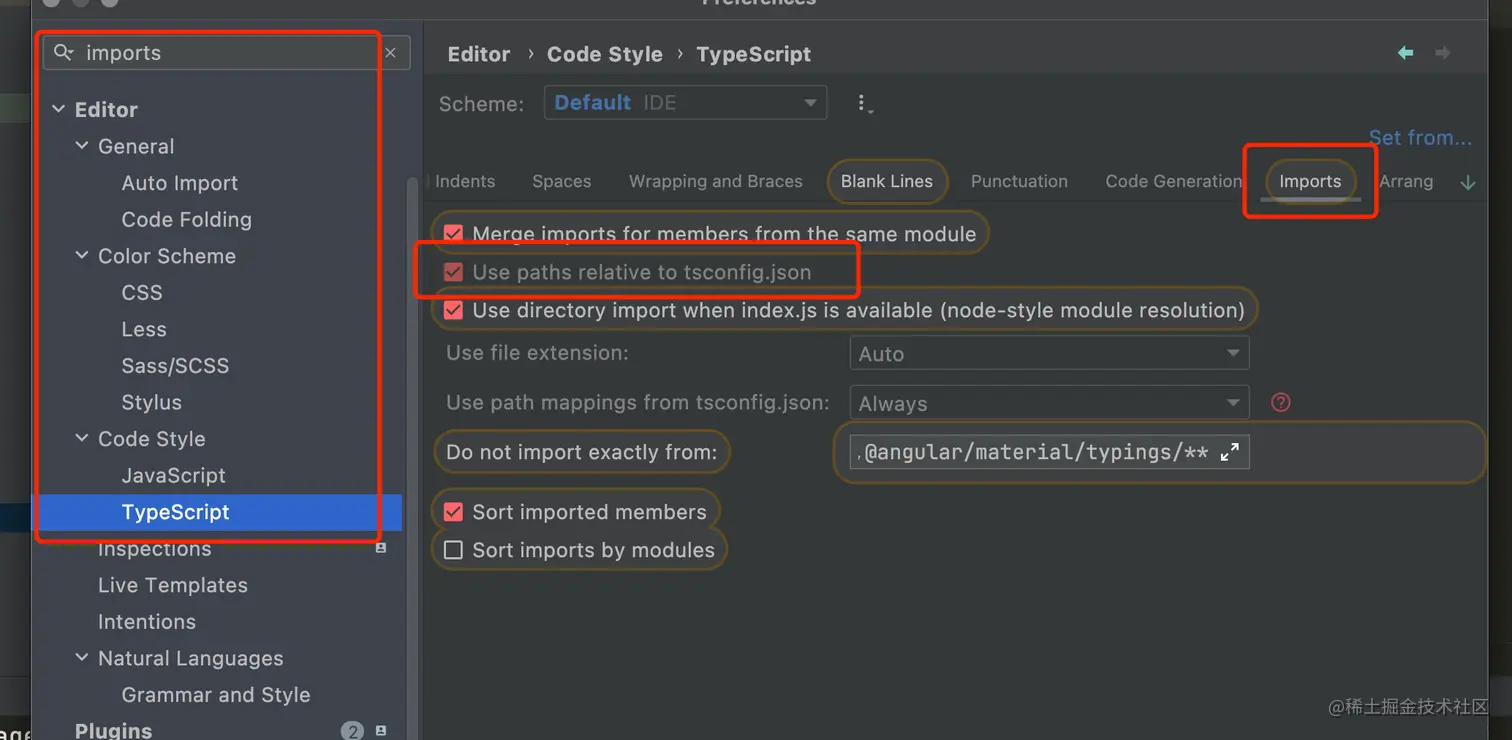Screen dimensions: 1512x740
Task: Expand the 'Do not import' field editor
Action: click(1230, 452)
